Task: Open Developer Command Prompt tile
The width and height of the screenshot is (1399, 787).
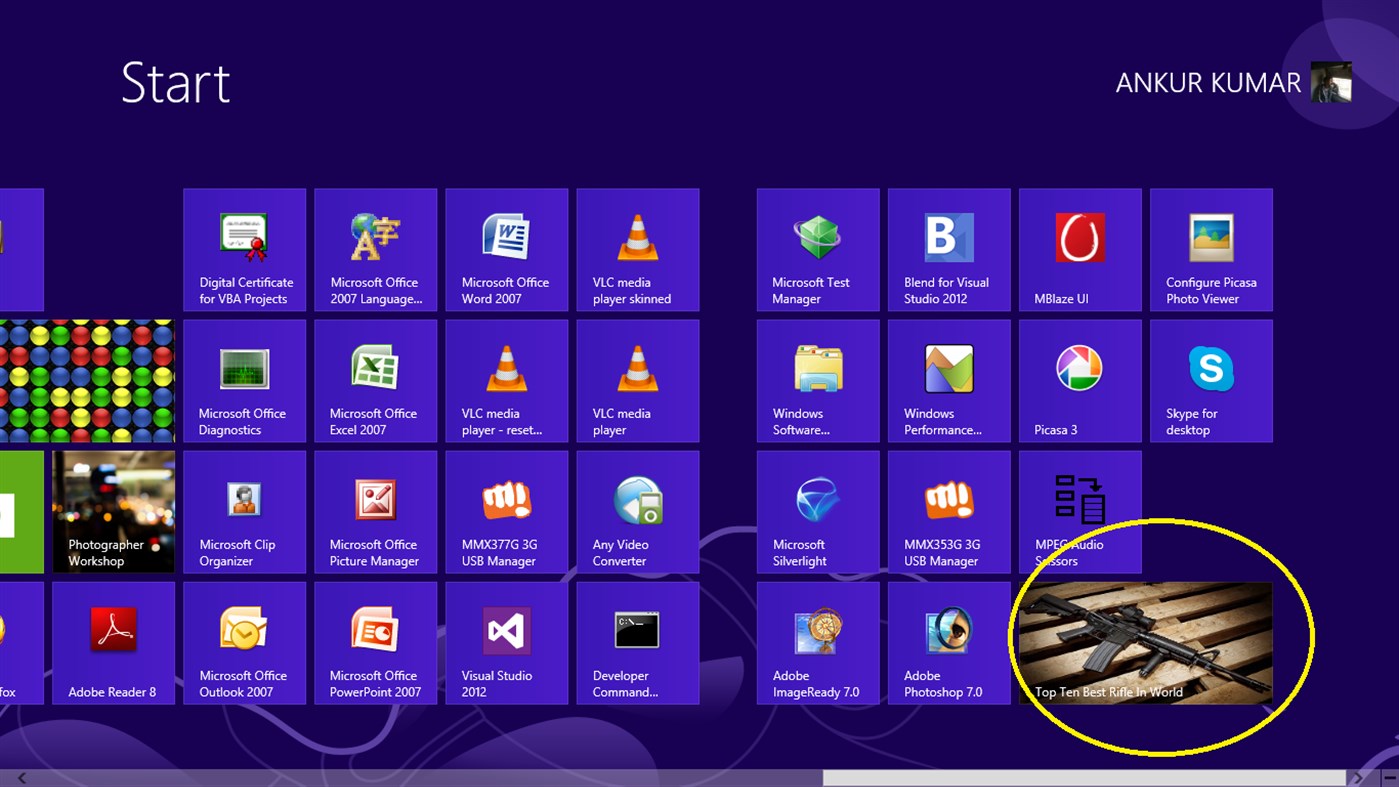Action: tap(638, 643)
